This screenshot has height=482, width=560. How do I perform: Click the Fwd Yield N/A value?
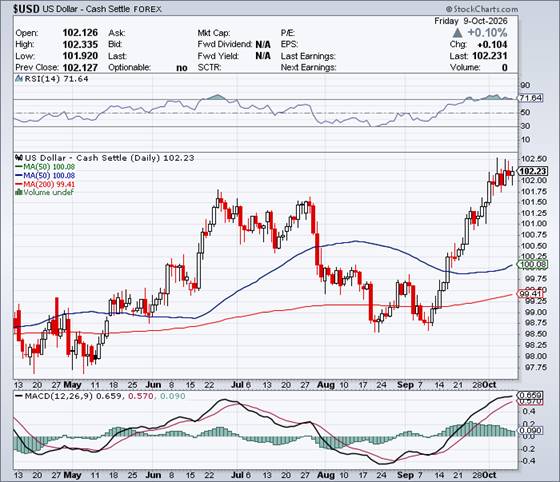[263, 56]
